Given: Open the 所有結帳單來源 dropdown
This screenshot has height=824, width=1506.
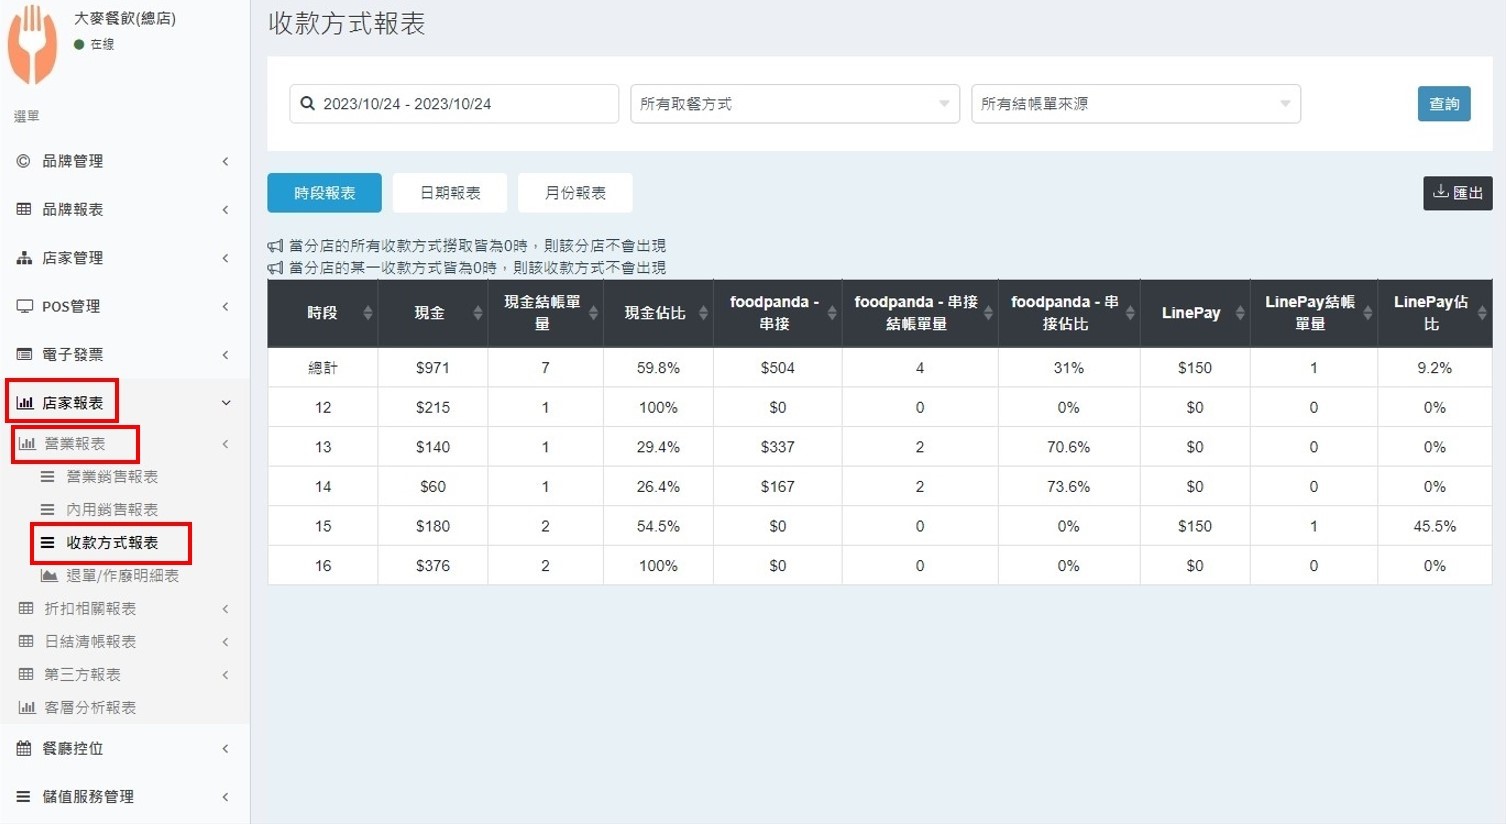Looking at the screenshot, I should pos(1135,104).
